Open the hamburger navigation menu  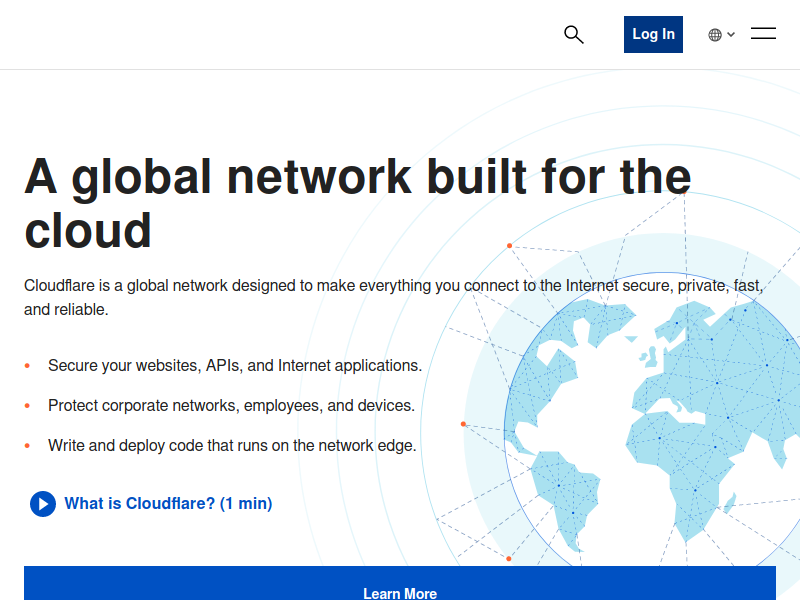click(x=763, y=34)
